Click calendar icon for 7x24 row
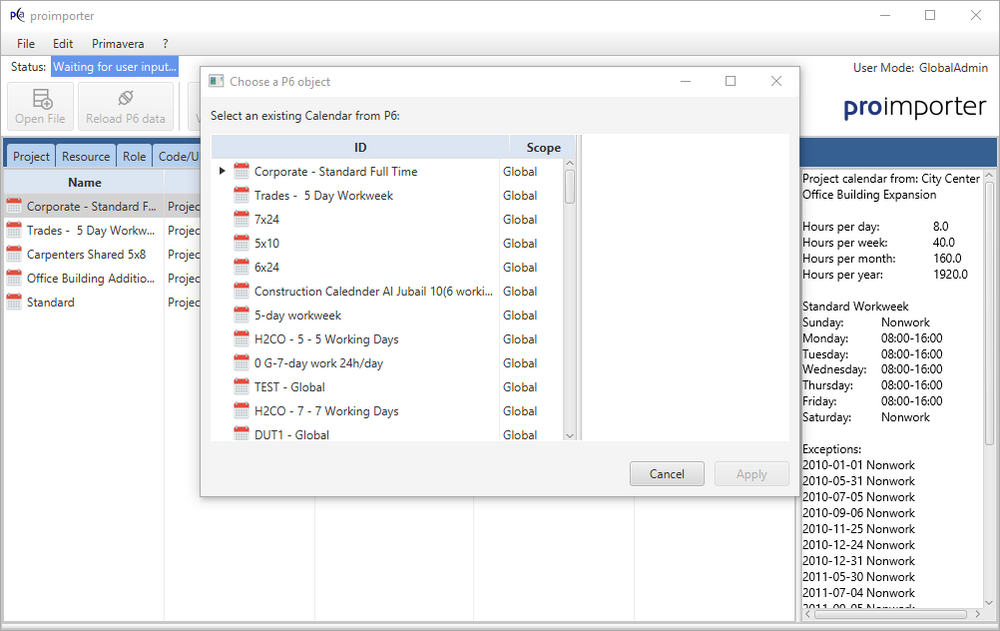Viewport: 1000px width, 631px height. tap(241, 219)
